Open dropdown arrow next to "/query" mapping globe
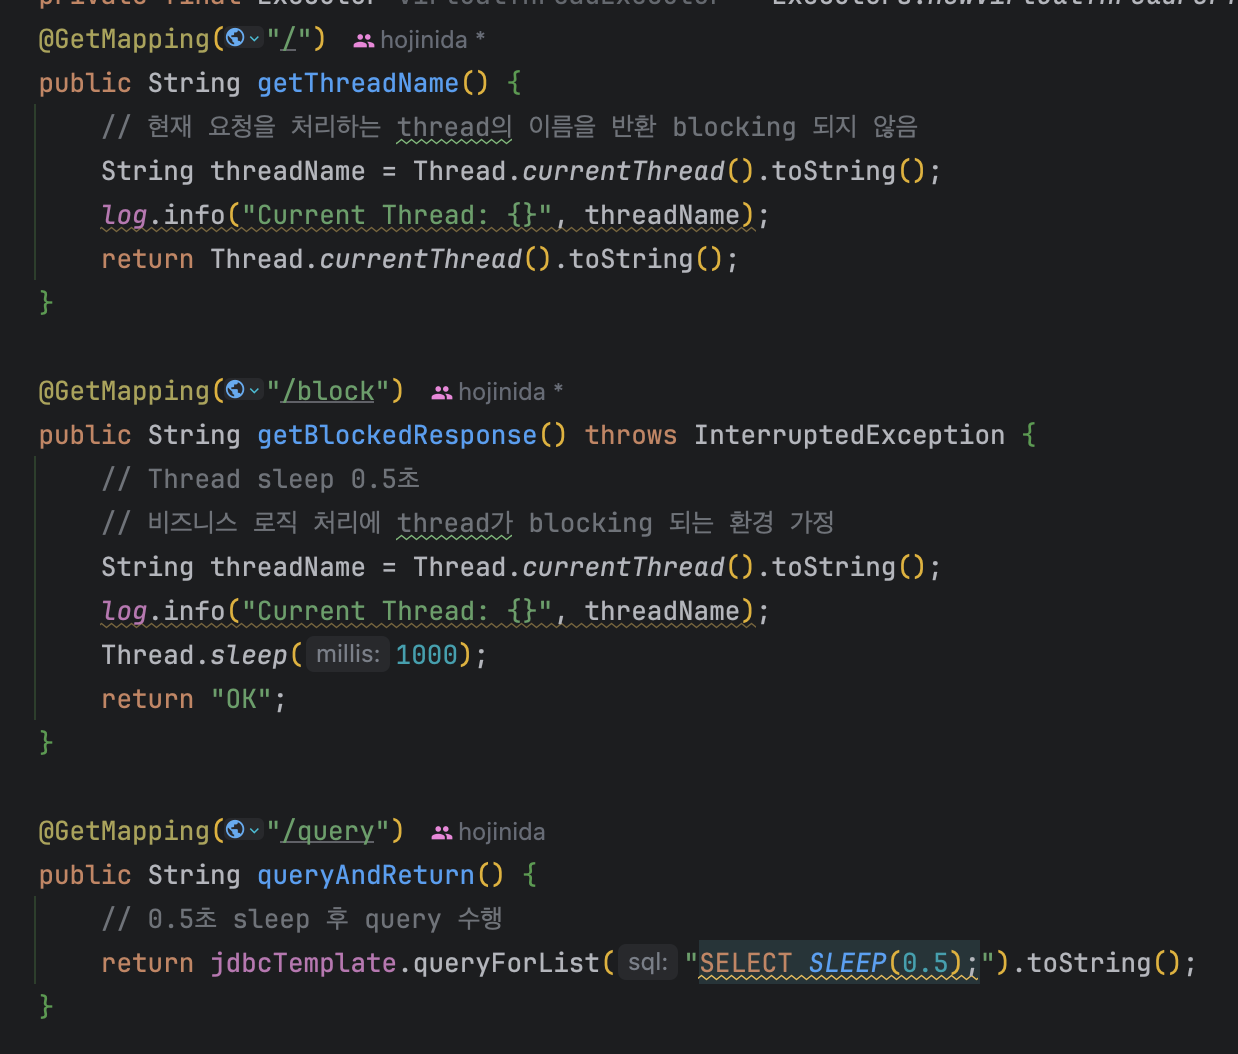Image resolution: width=1238 pixels, height=1054 pixels. (x=254, y=831)
